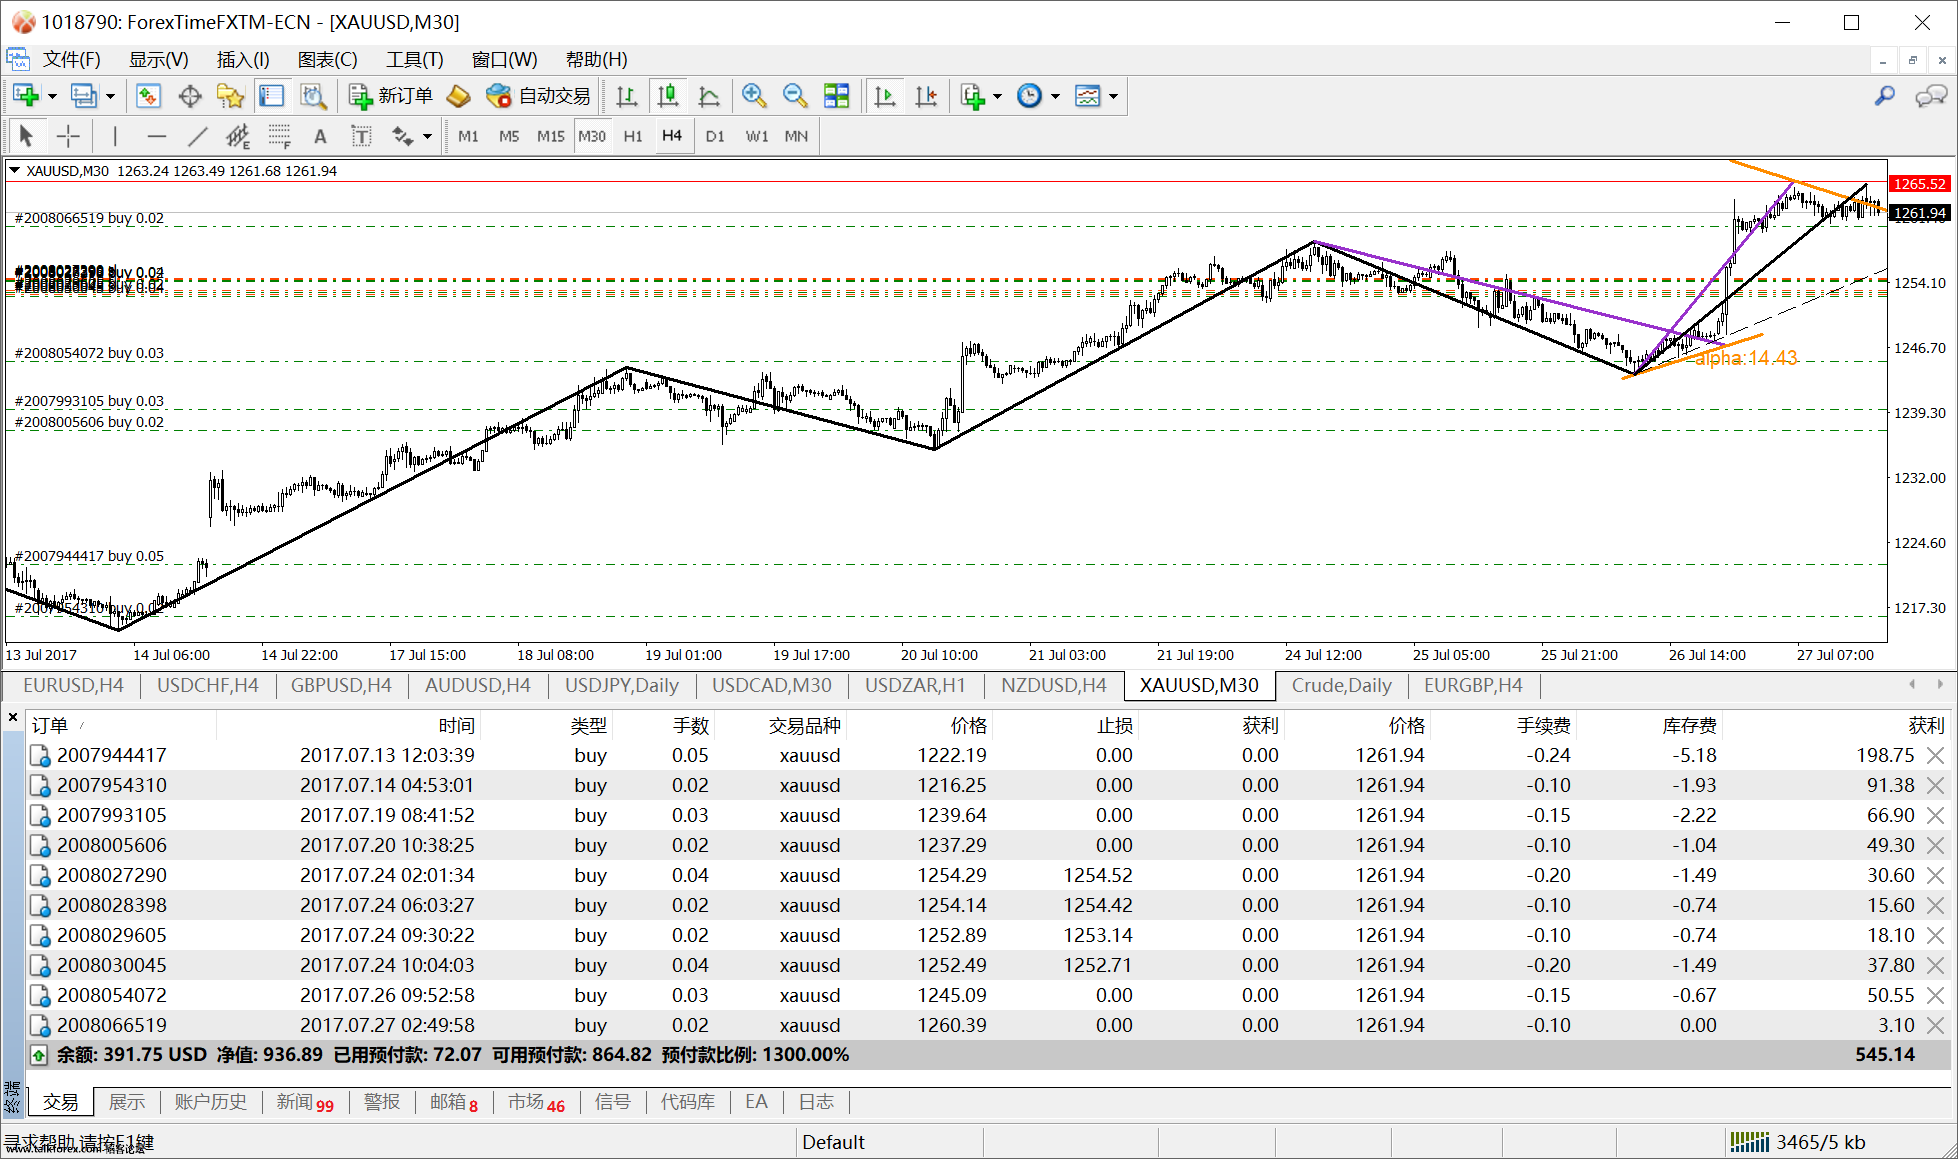The height and width of the screenshot is (1159, 1958).
Task: Open the 新闻 news tab
Action: (305, 1101)
